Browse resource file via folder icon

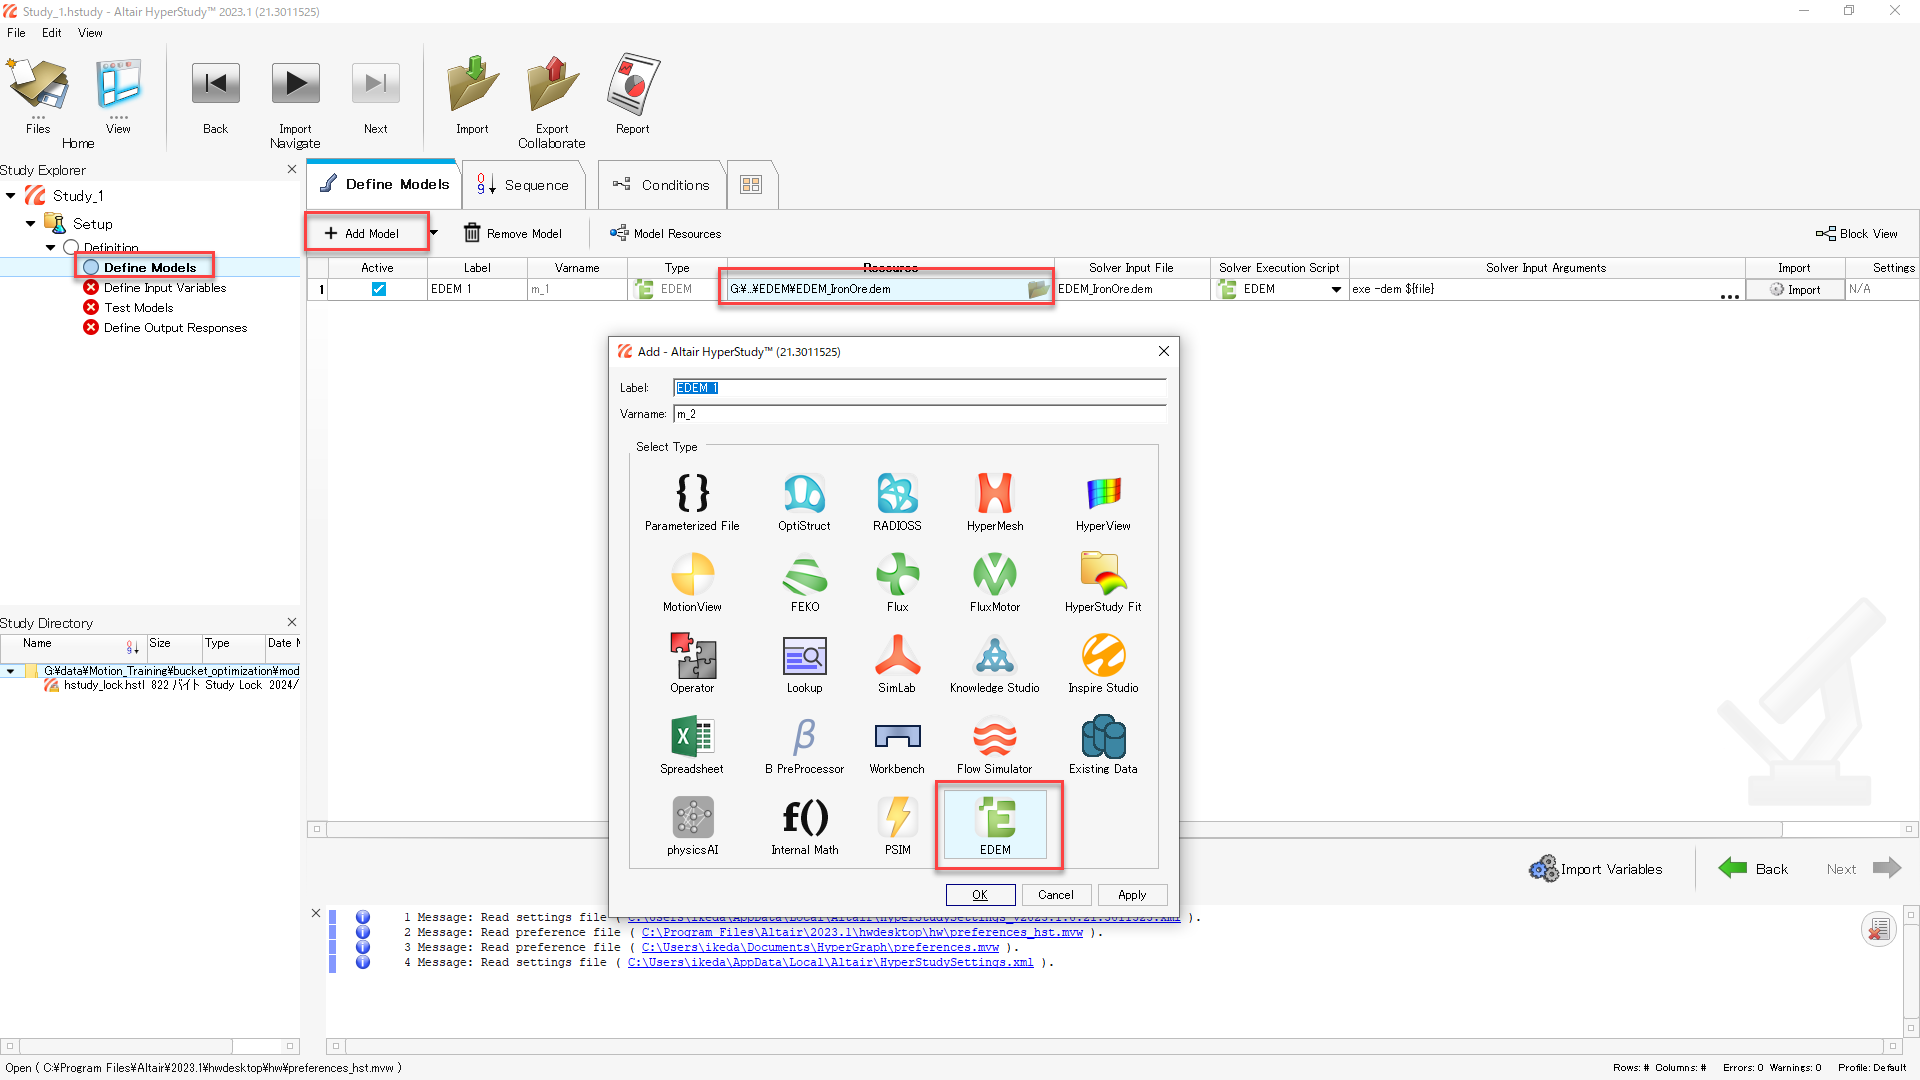pyautogui.click(x=1038, y=289)
